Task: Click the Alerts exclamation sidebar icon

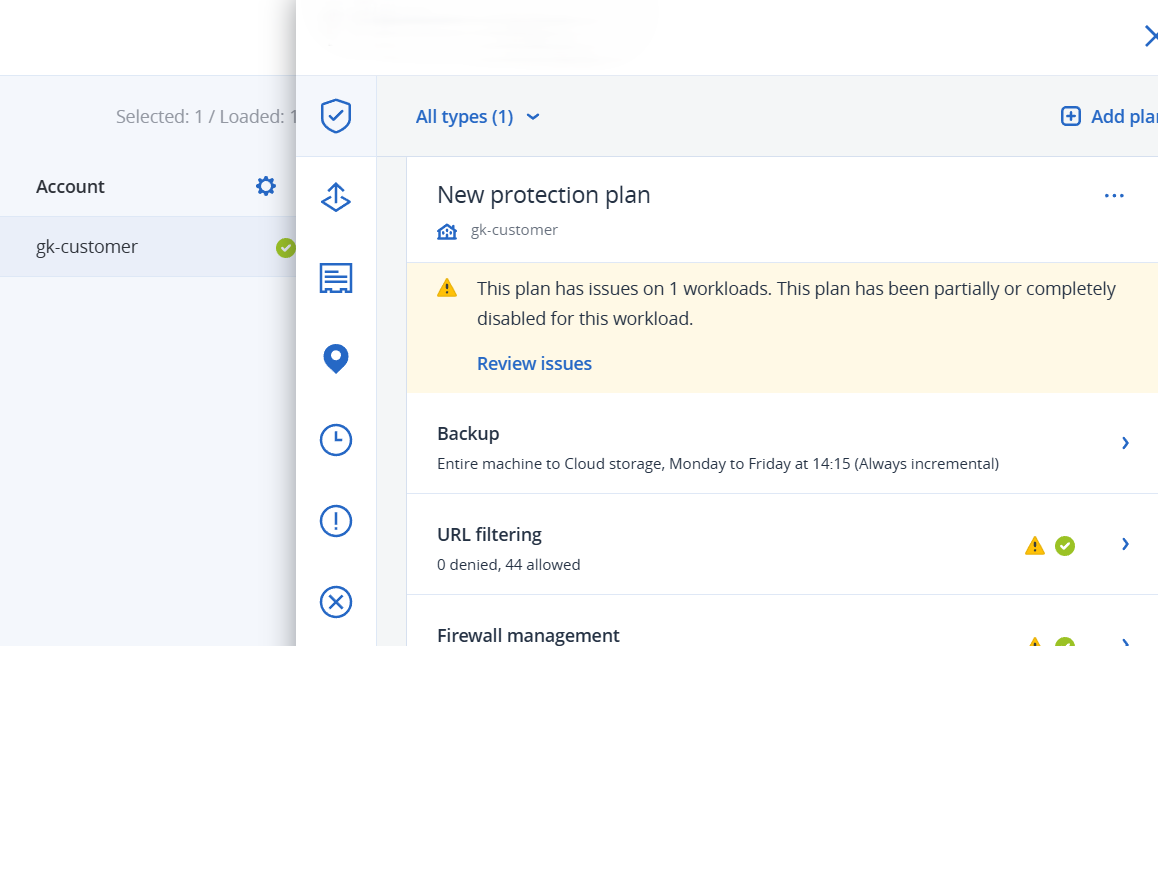Action: point(336,521)
